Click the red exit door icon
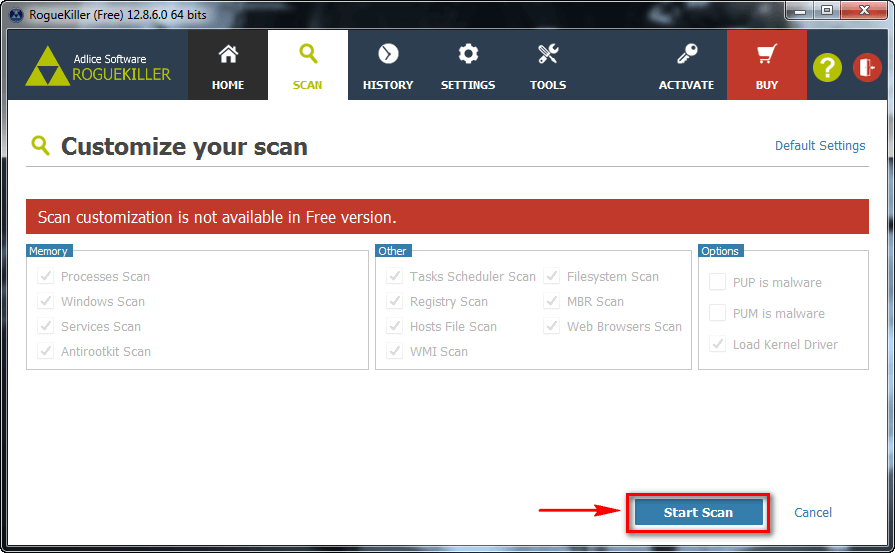This screenshot has height=553, width=895. tap(867, 67)
